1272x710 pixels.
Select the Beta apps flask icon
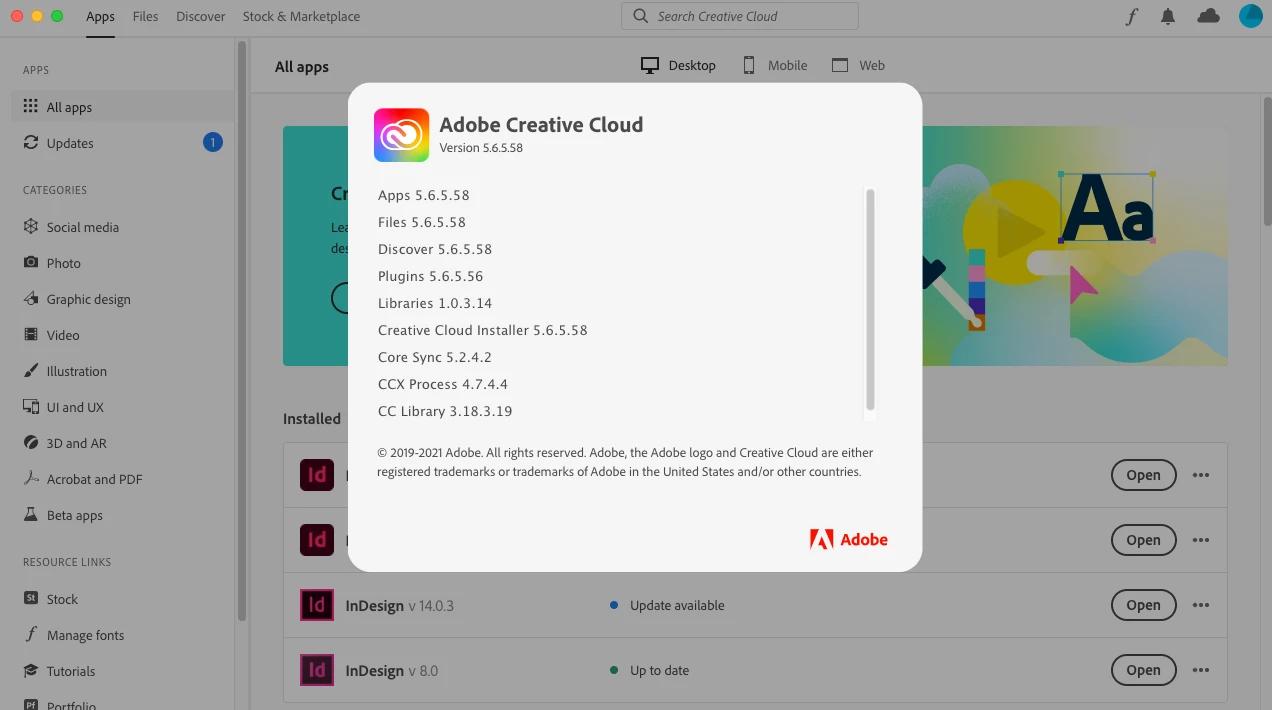(31, 514)
